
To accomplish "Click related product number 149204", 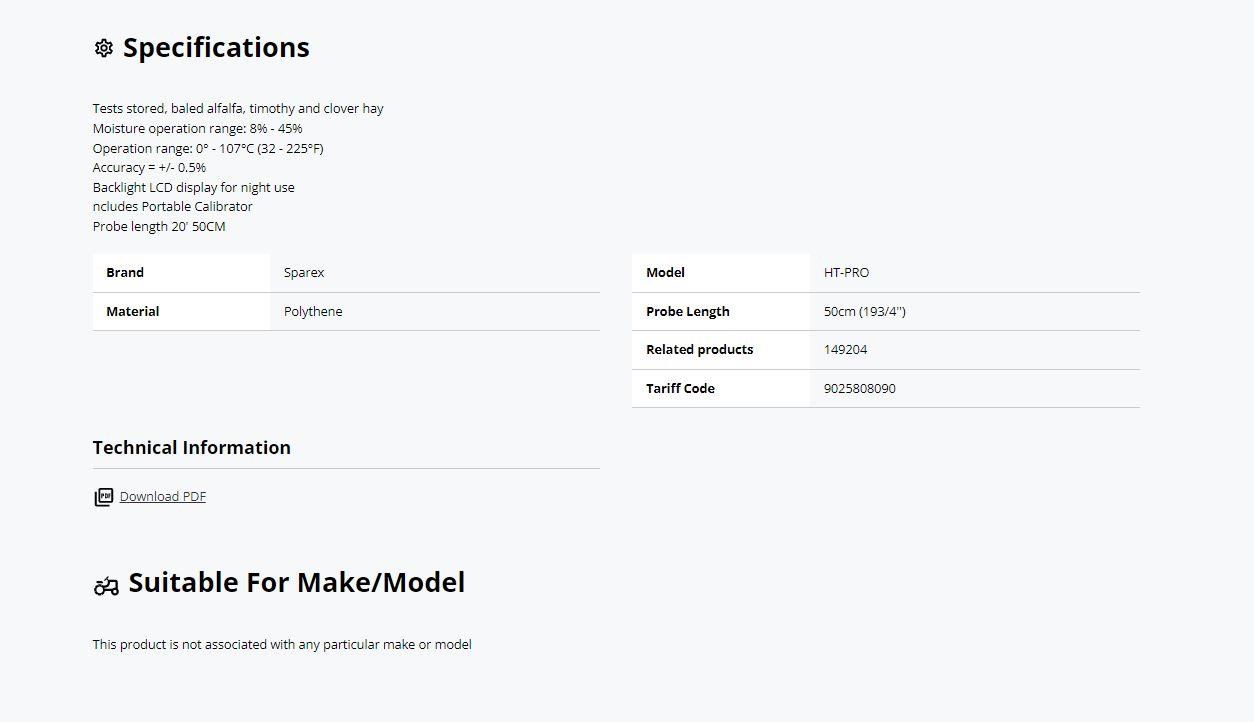I will [x=845, y=350].
